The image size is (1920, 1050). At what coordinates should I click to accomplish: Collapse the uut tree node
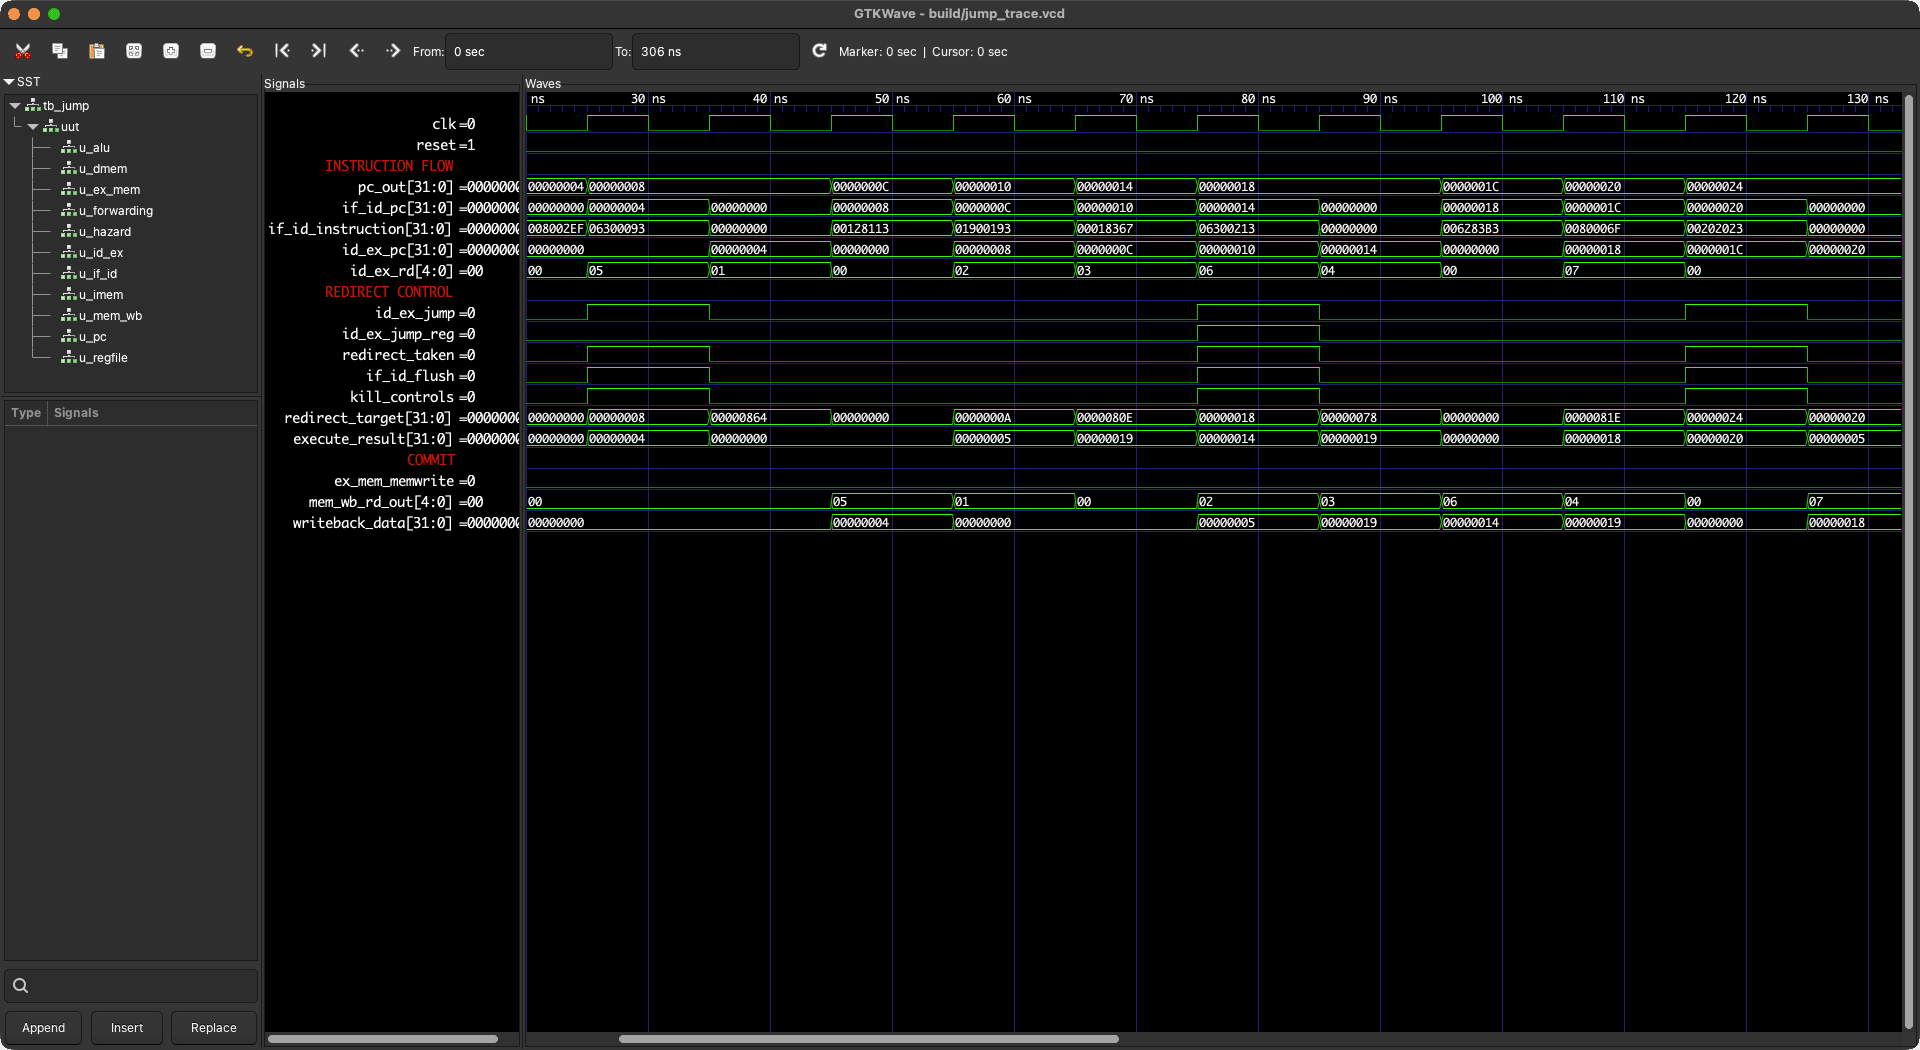(33, 127)
